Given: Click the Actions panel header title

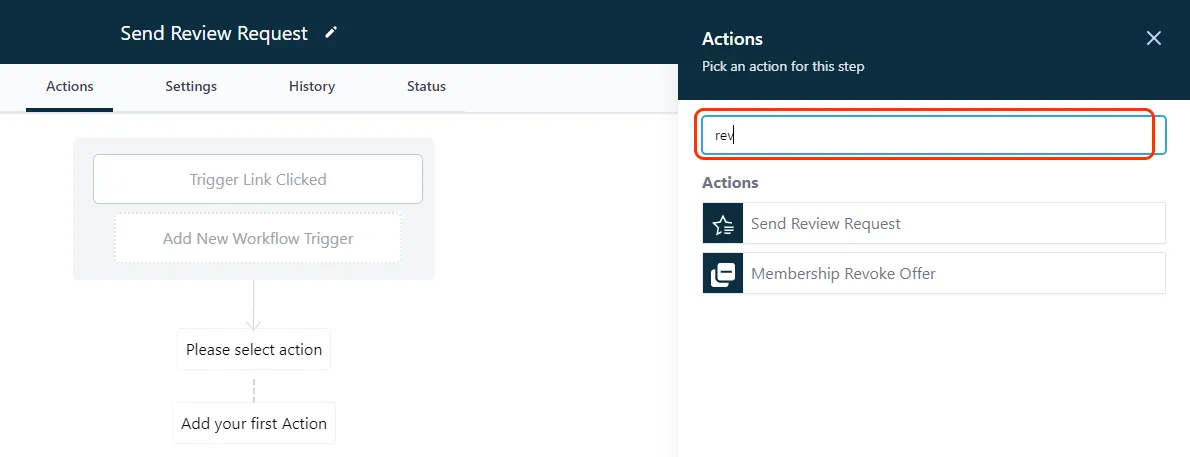Looking at the screenshot, I should tap(732, 39).
